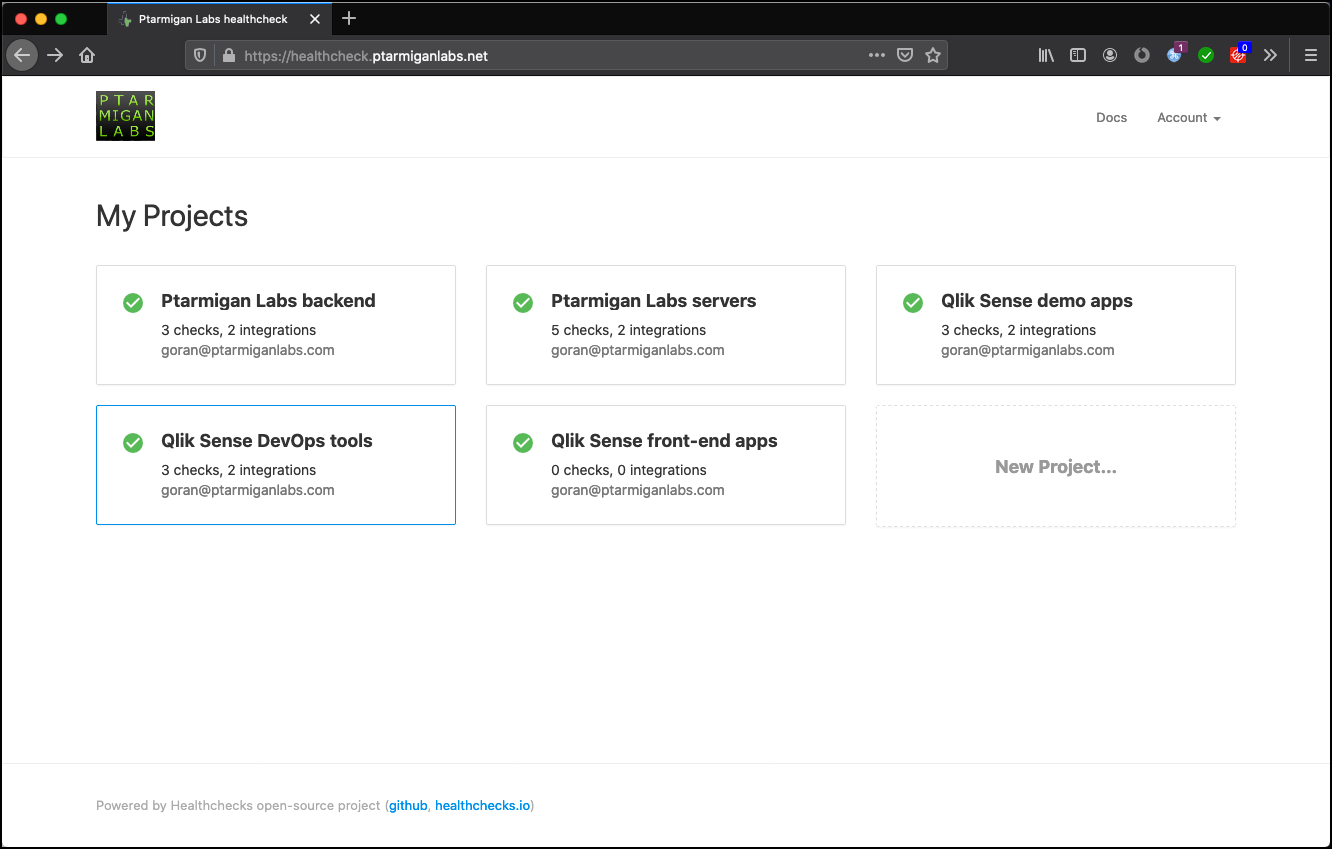
Task: Open page actions three-dot menu
Action: coord(877,55)
